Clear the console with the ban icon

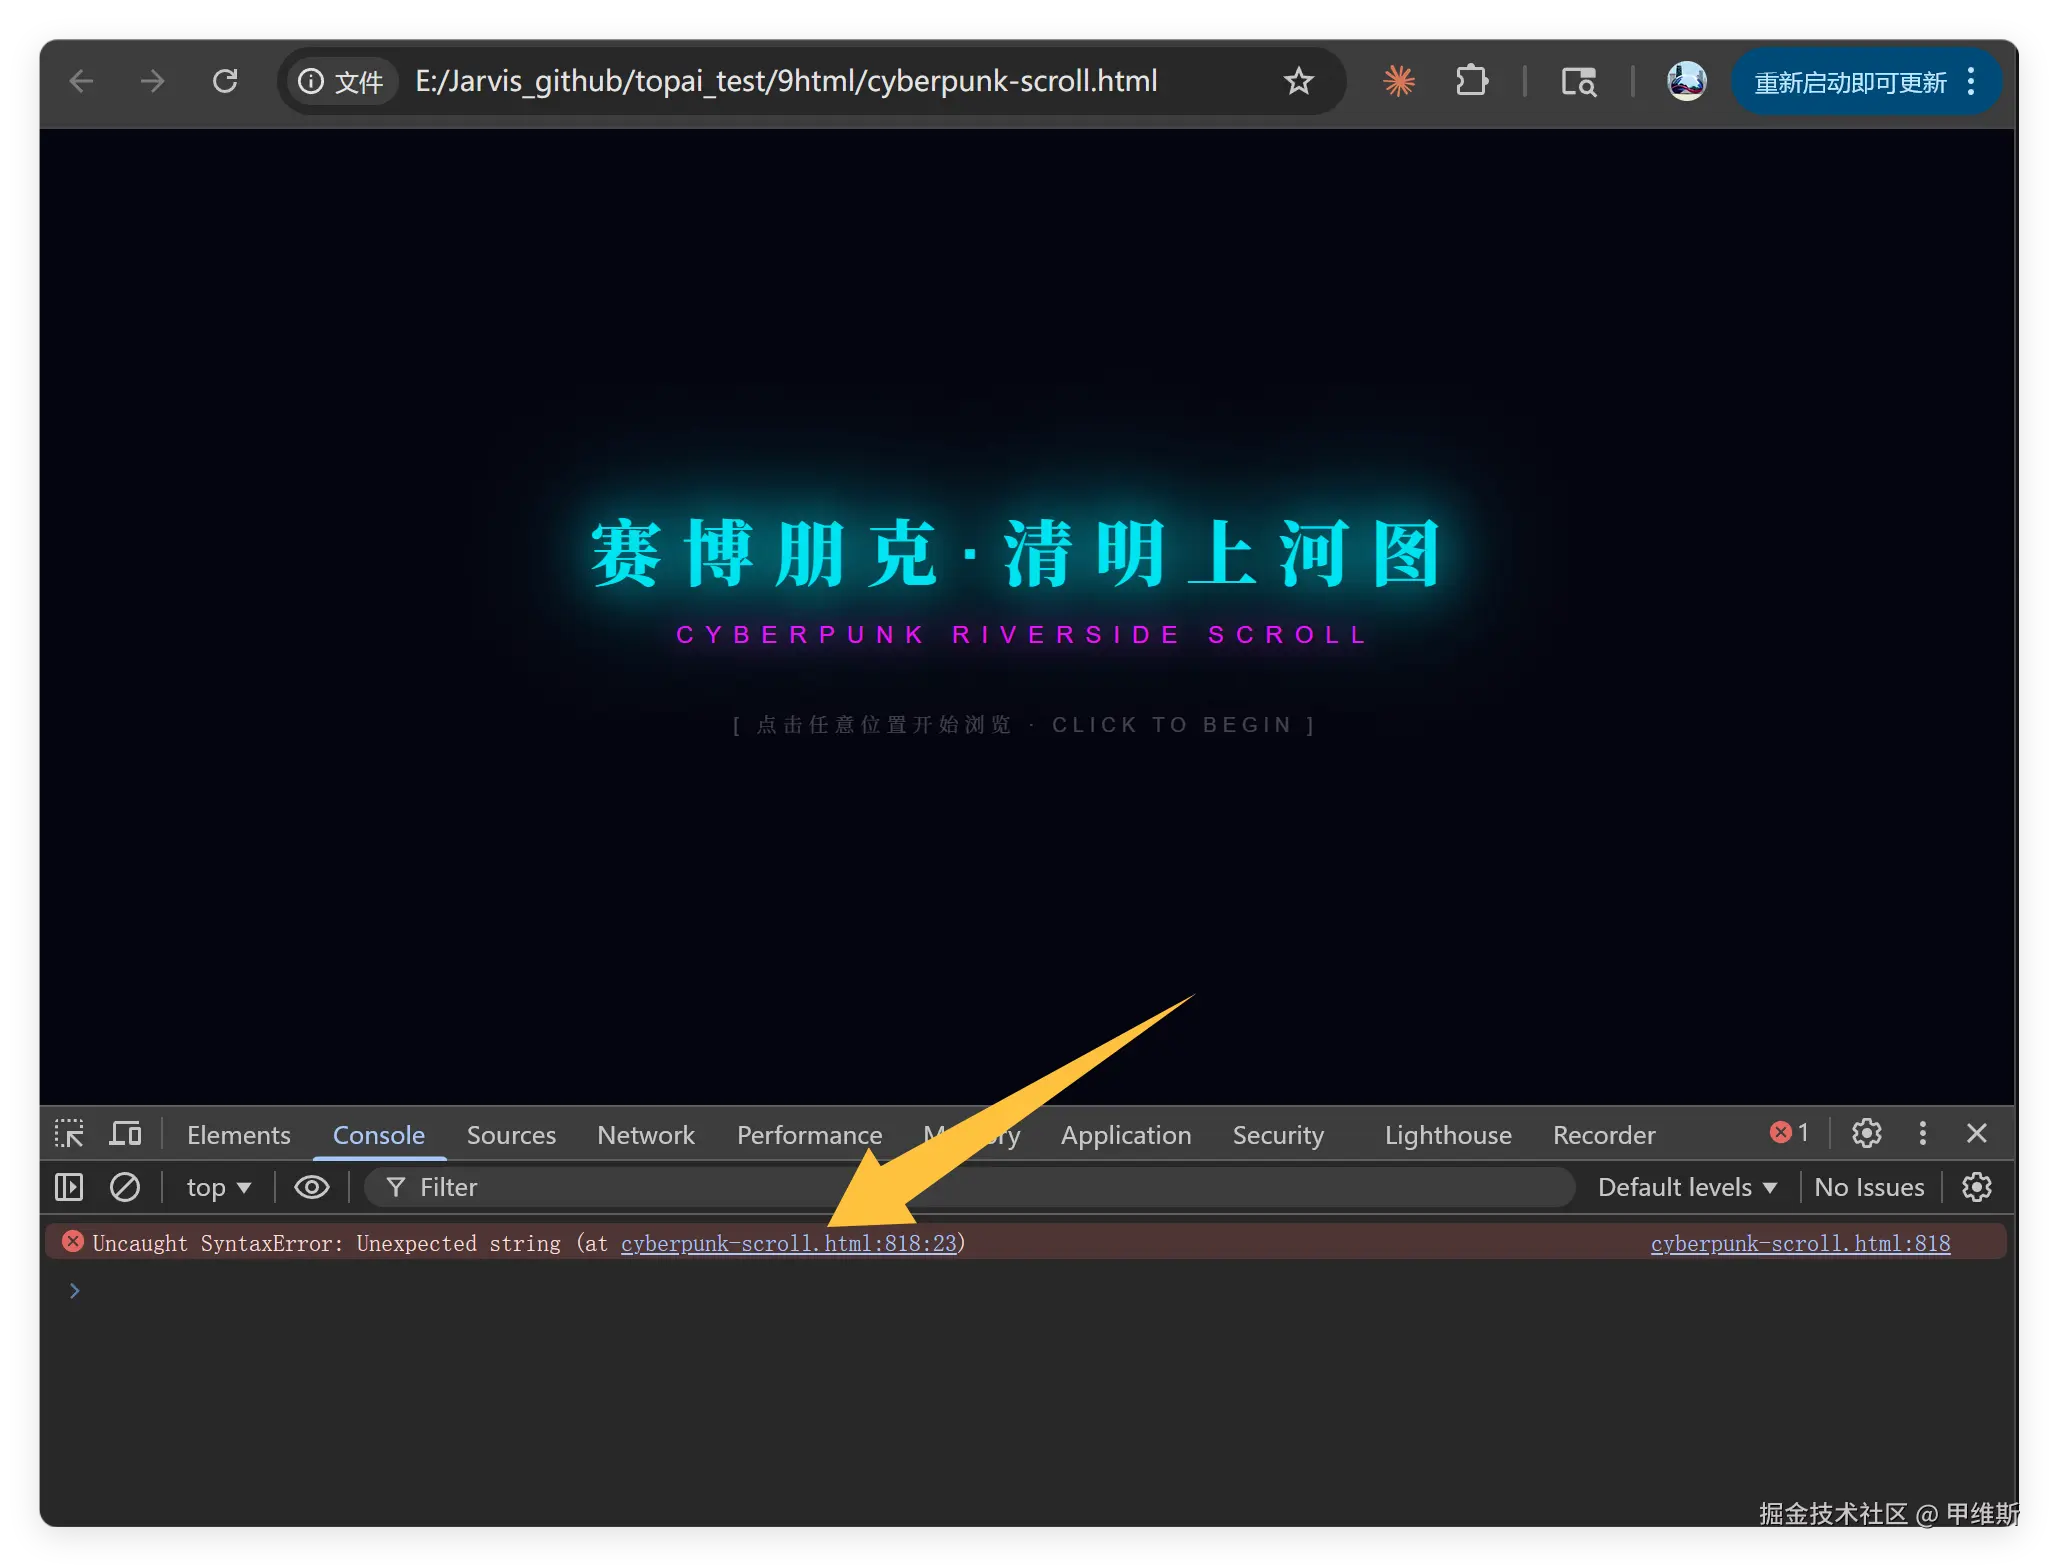(x=125, y=1187)
